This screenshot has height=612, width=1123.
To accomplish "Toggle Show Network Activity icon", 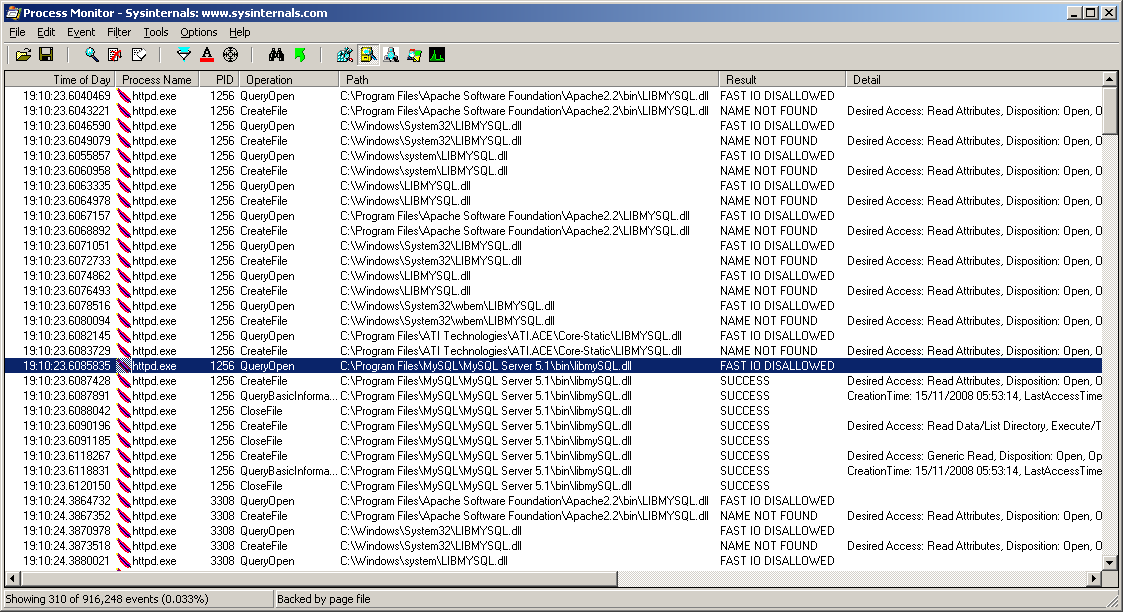I will [x=391, y=55].
